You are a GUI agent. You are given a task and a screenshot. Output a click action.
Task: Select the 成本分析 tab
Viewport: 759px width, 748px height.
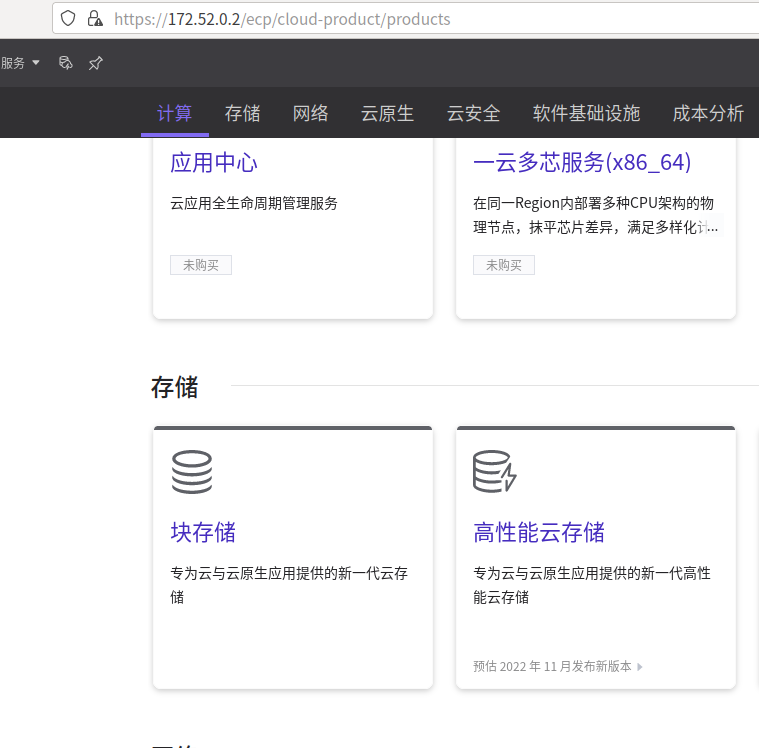click(708, 113)
